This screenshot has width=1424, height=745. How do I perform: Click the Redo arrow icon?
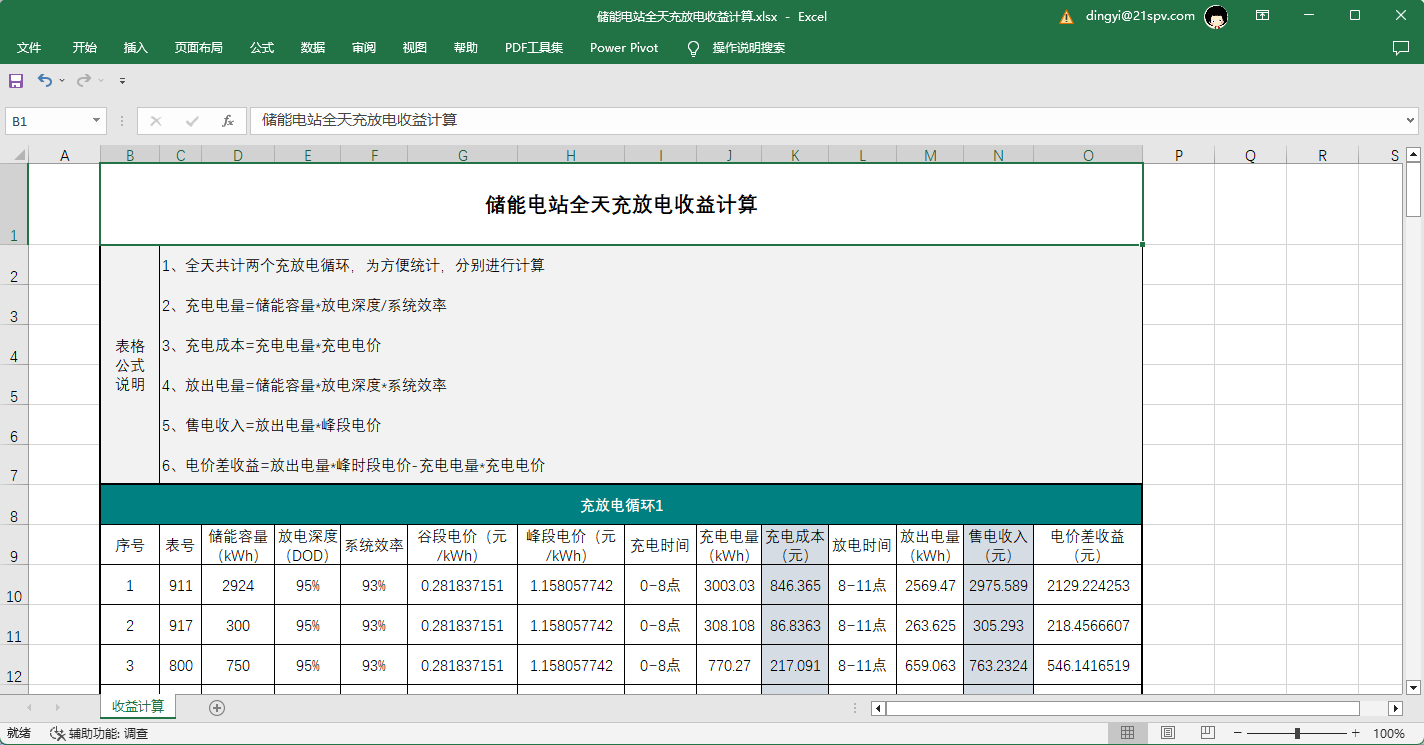pyautogui.click(x=84, y=80)
